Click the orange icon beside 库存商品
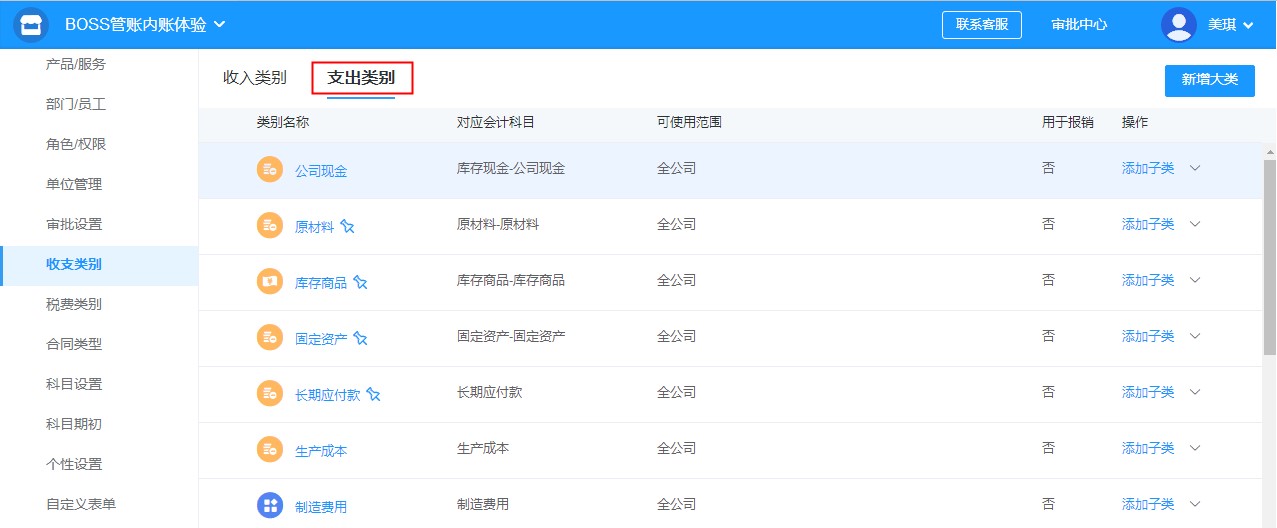The image size is (1277, 528). coord(270,282)
